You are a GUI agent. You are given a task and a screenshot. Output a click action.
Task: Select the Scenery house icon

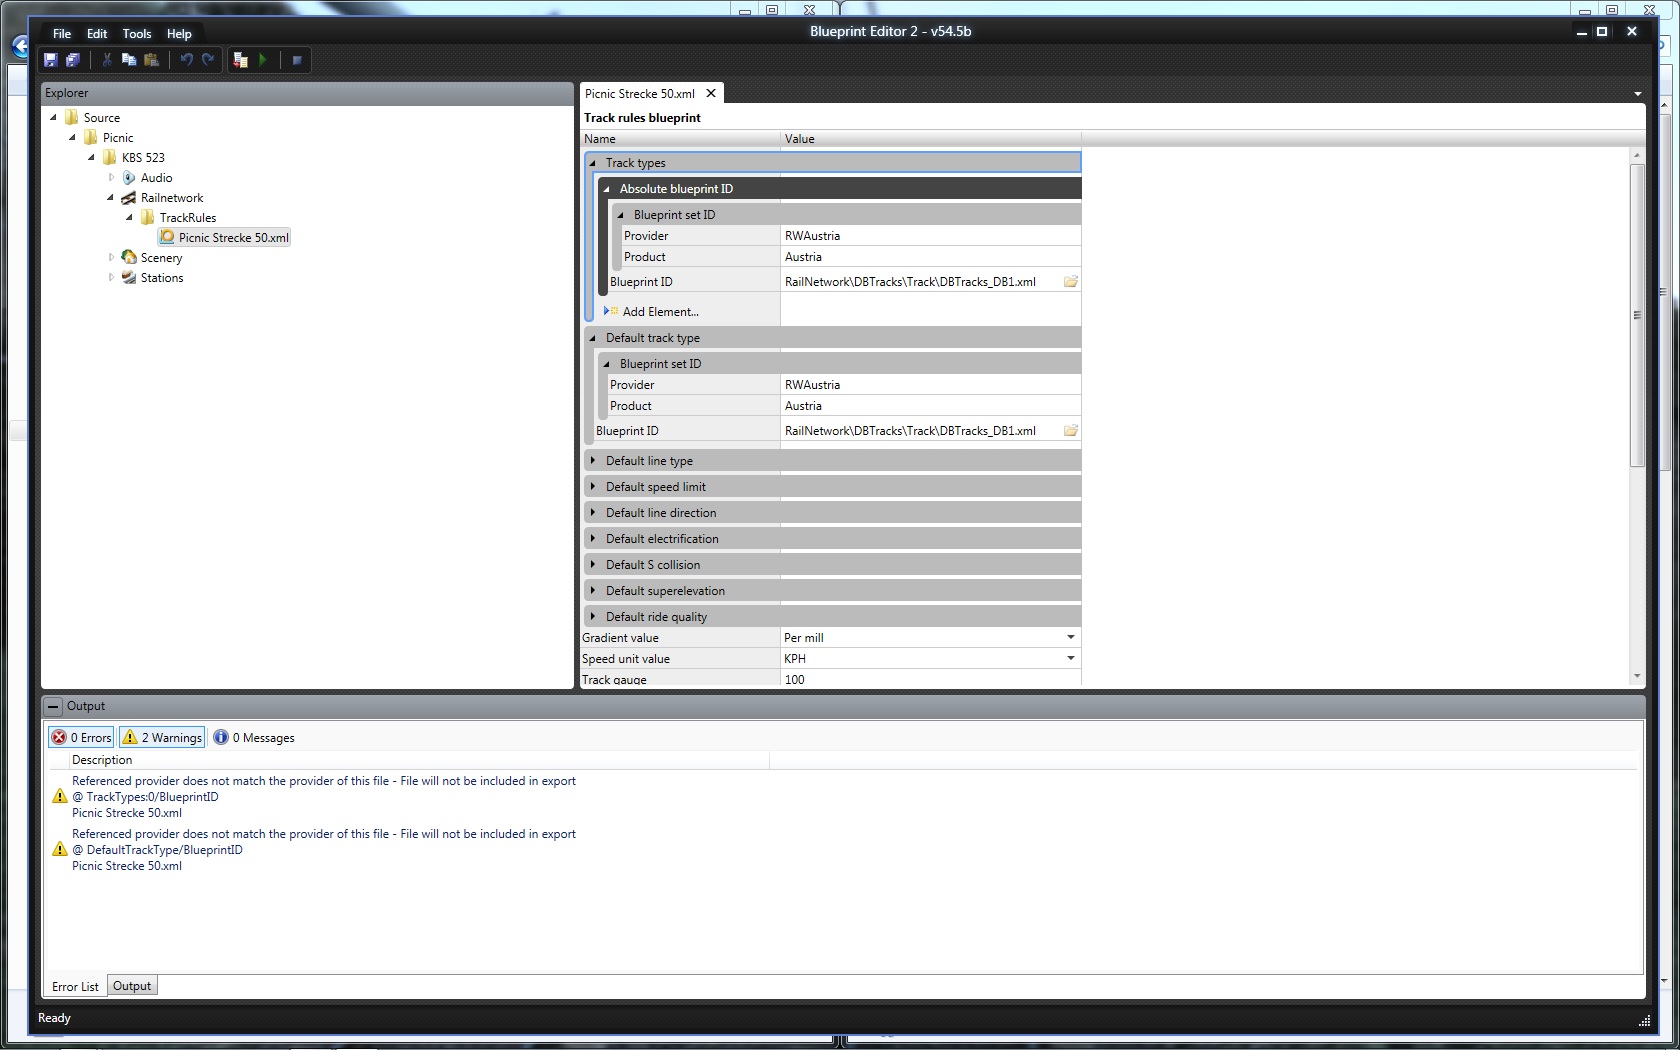coord(129,257)
